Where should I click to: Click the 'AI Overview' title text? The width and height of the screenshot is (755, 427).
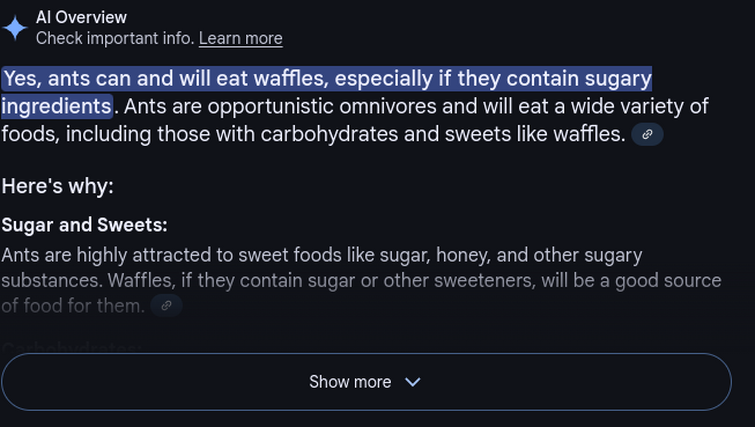(x=81, y=17)
